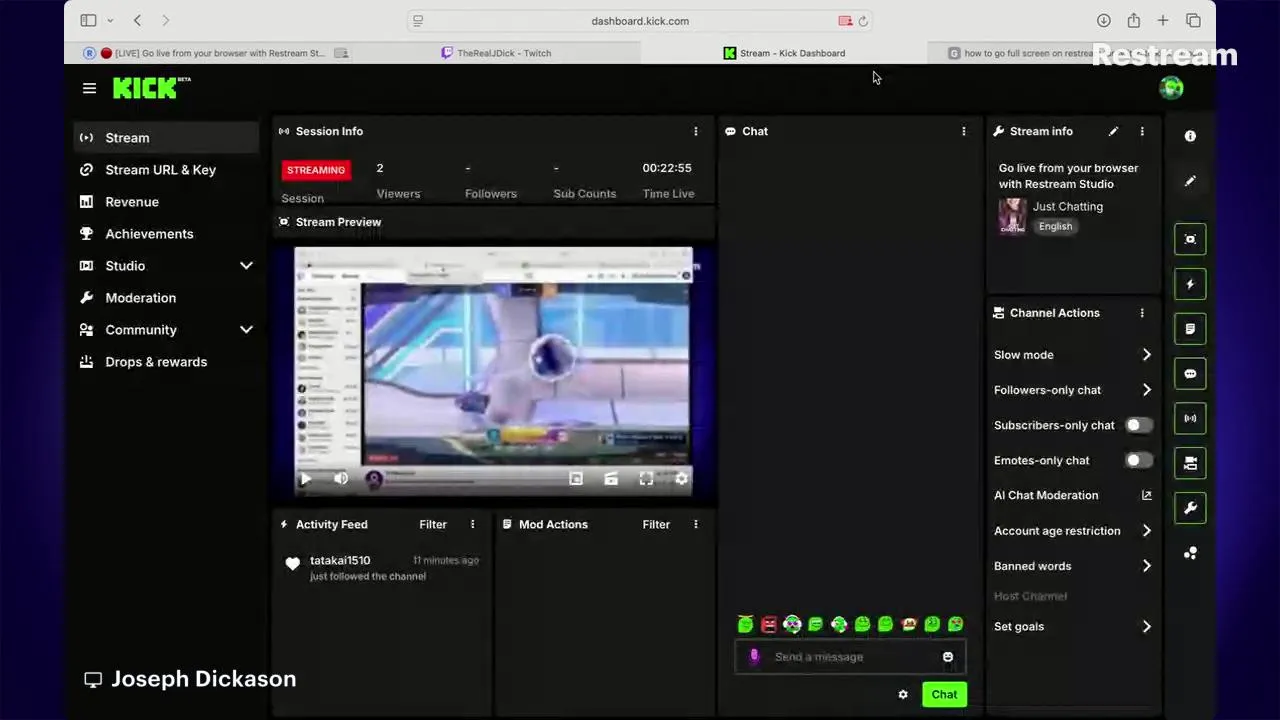The width and height of the screenshot is (1280, 720).
Task: Click pencil icon in right rail
Action: coord(1190,181)
